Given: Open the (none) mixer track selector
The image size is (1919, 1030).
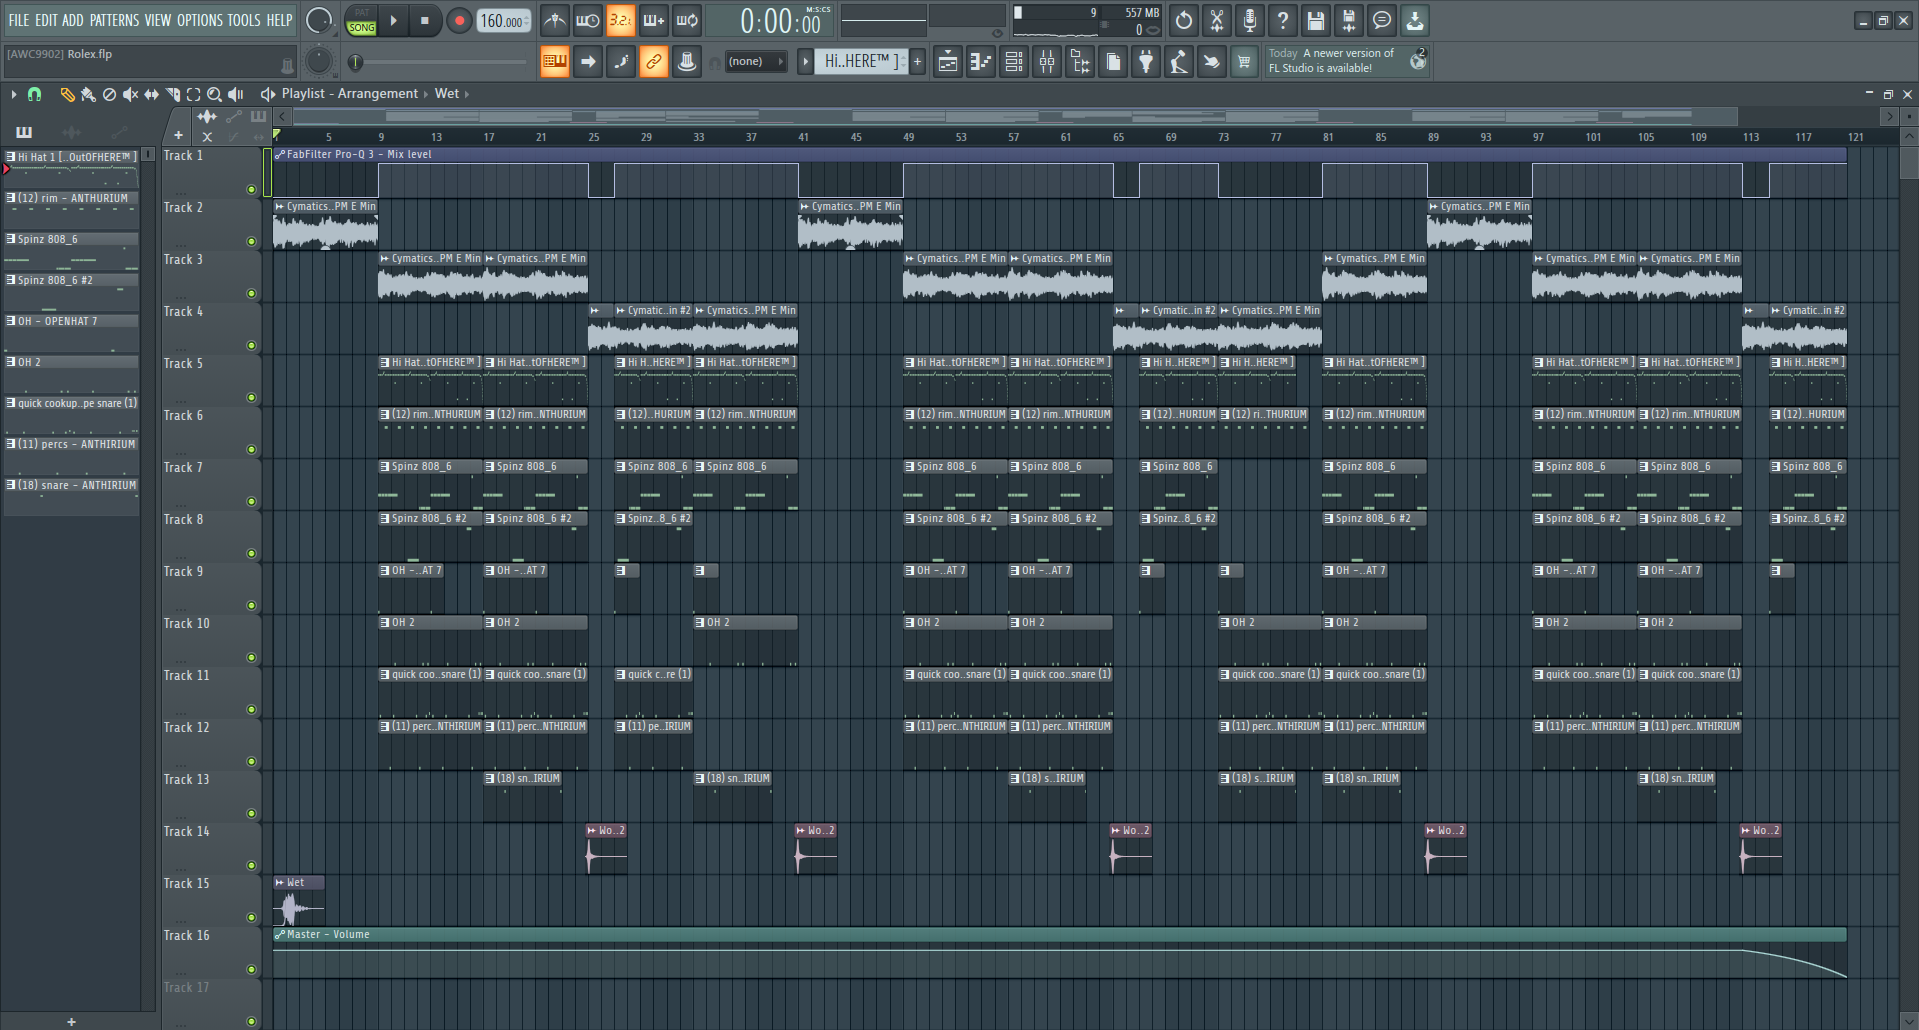Looking at the screenshot, I should tap(755, 62).
